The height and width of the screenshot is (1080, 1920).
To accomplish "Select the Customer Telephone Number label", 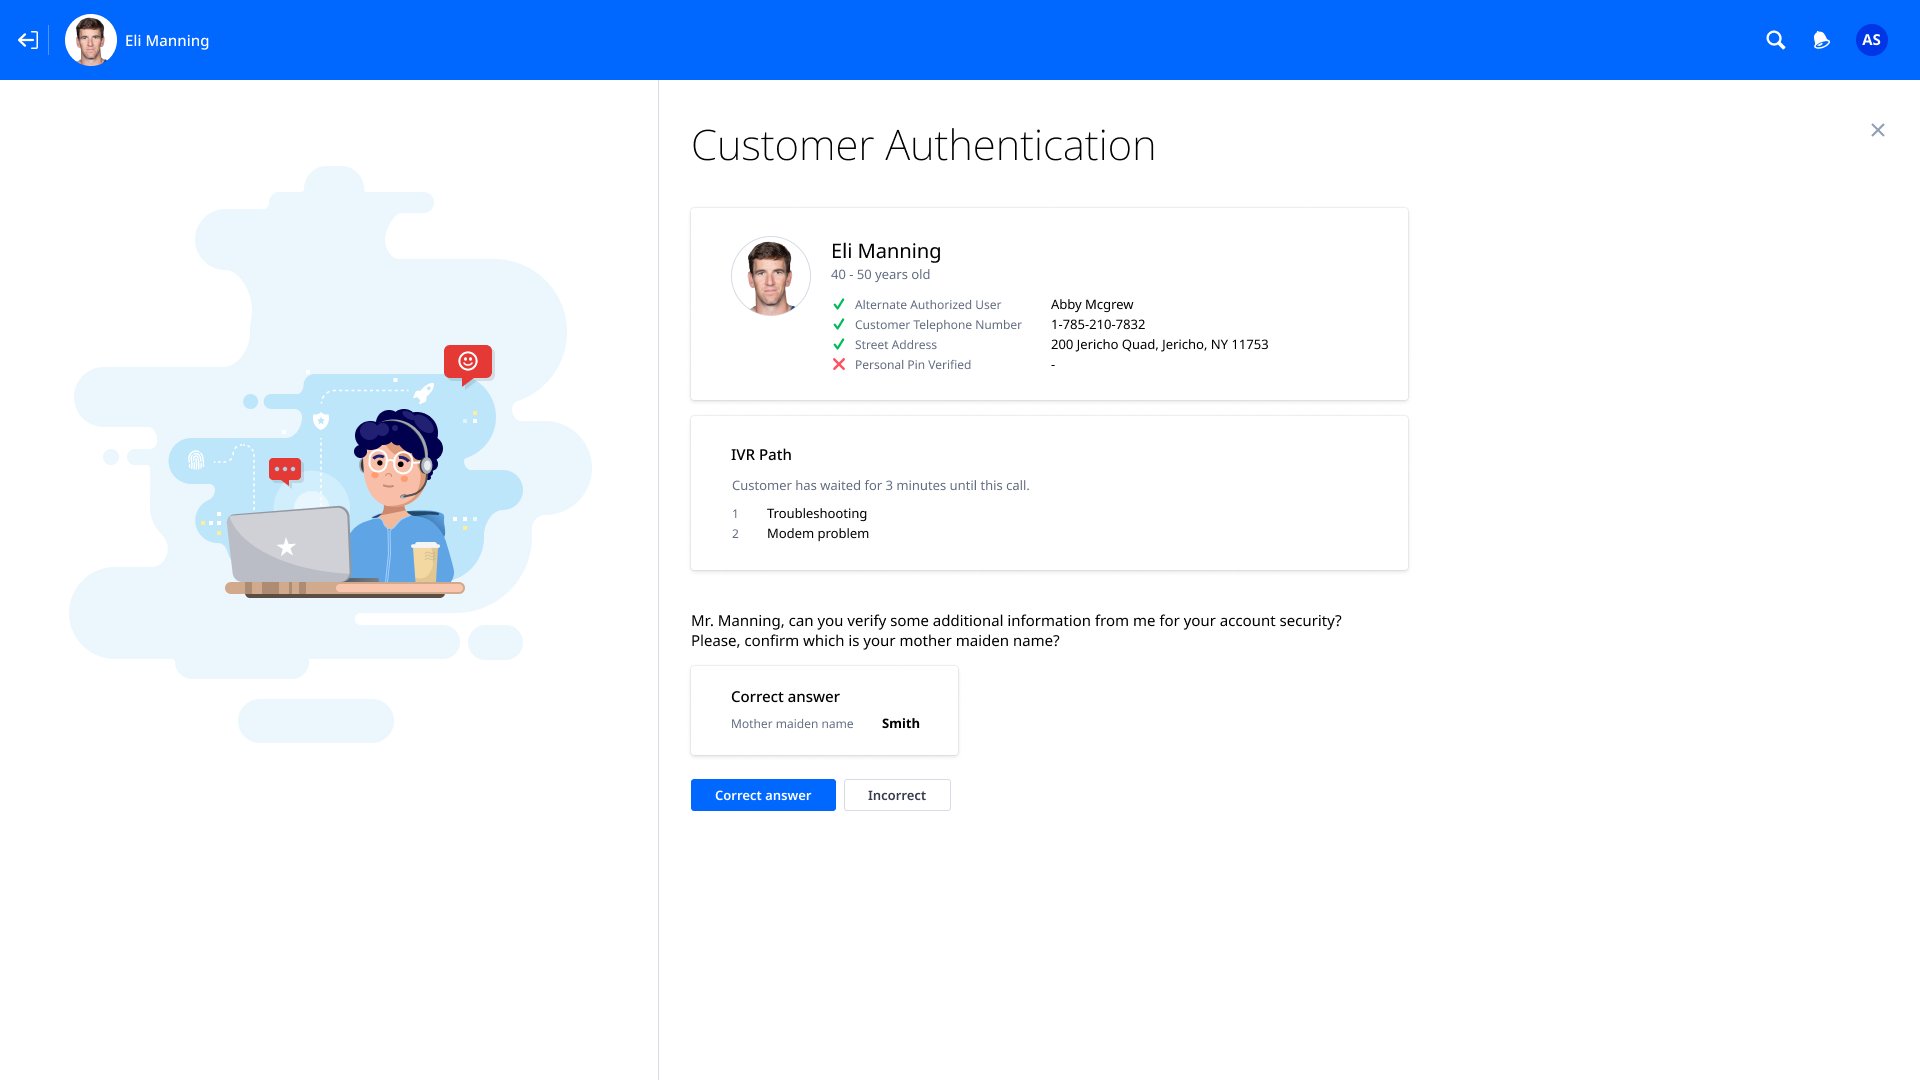I will click(938, 325).
